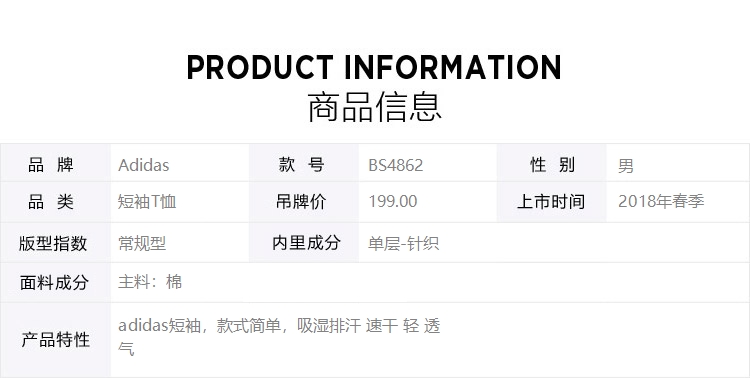Click the 男 gender value
The height and width of the screenshot is (378, 750).
626,166
